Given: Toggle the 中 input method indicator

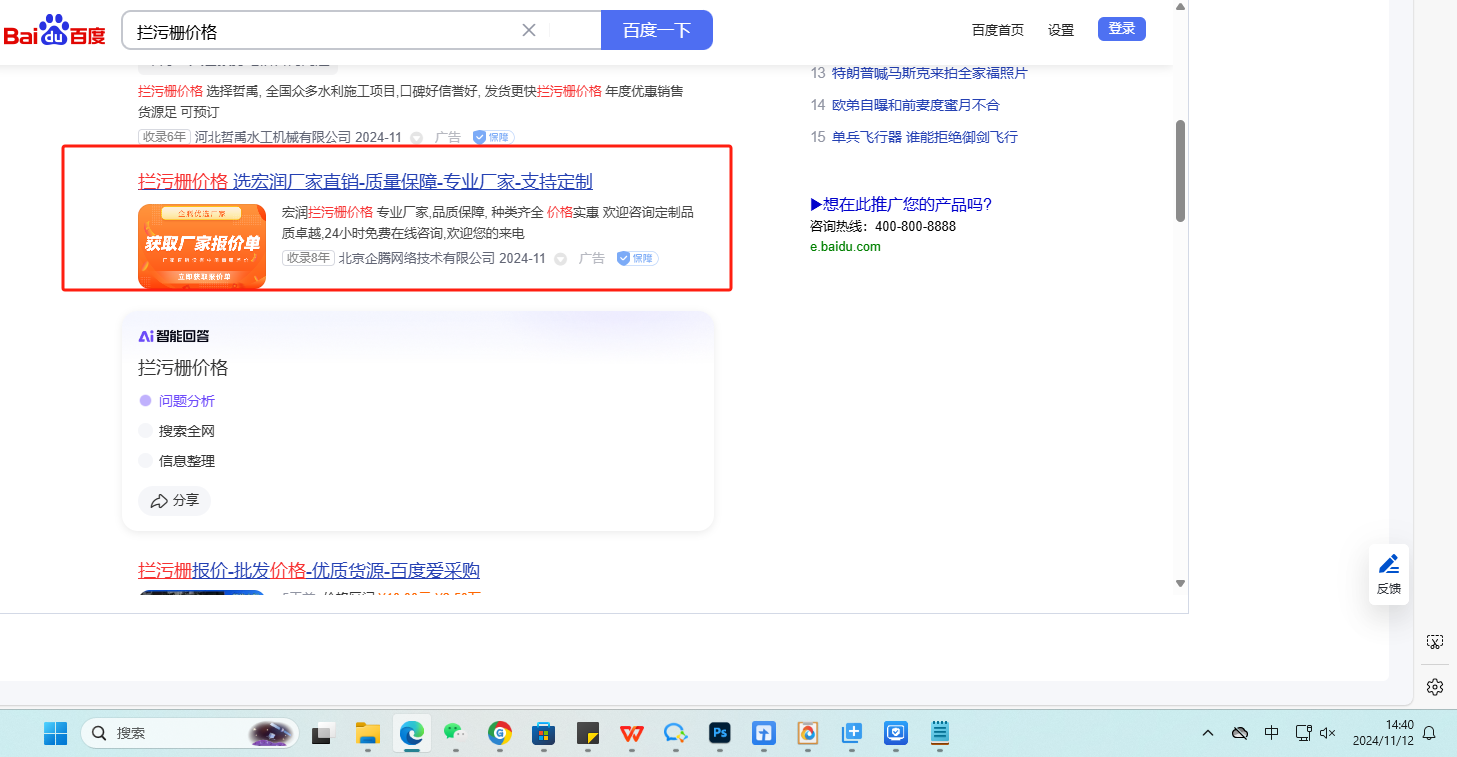Looking at the screenshot, I should [x=1271, y=733].
